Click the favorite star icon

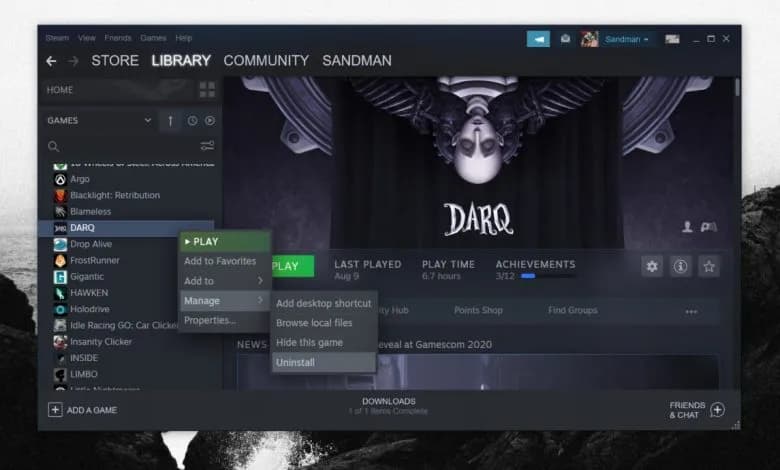709,266
